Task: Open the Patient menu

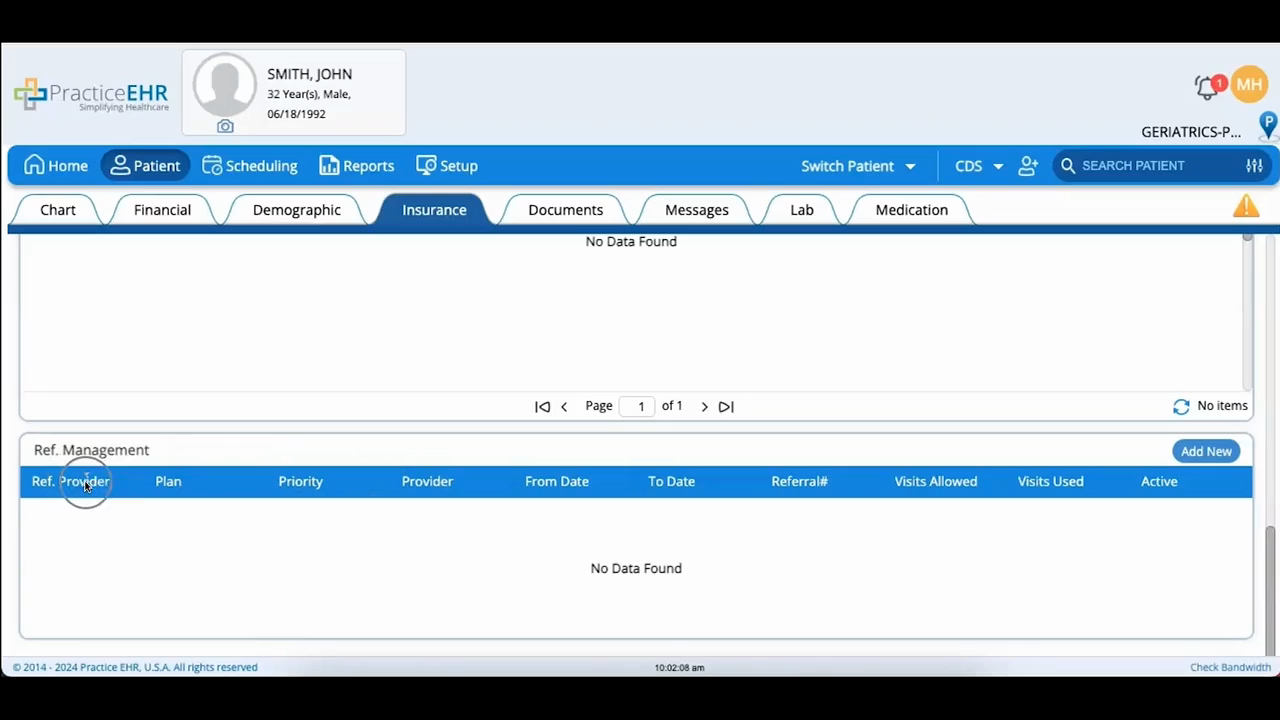Action: [x=145, y=166]
